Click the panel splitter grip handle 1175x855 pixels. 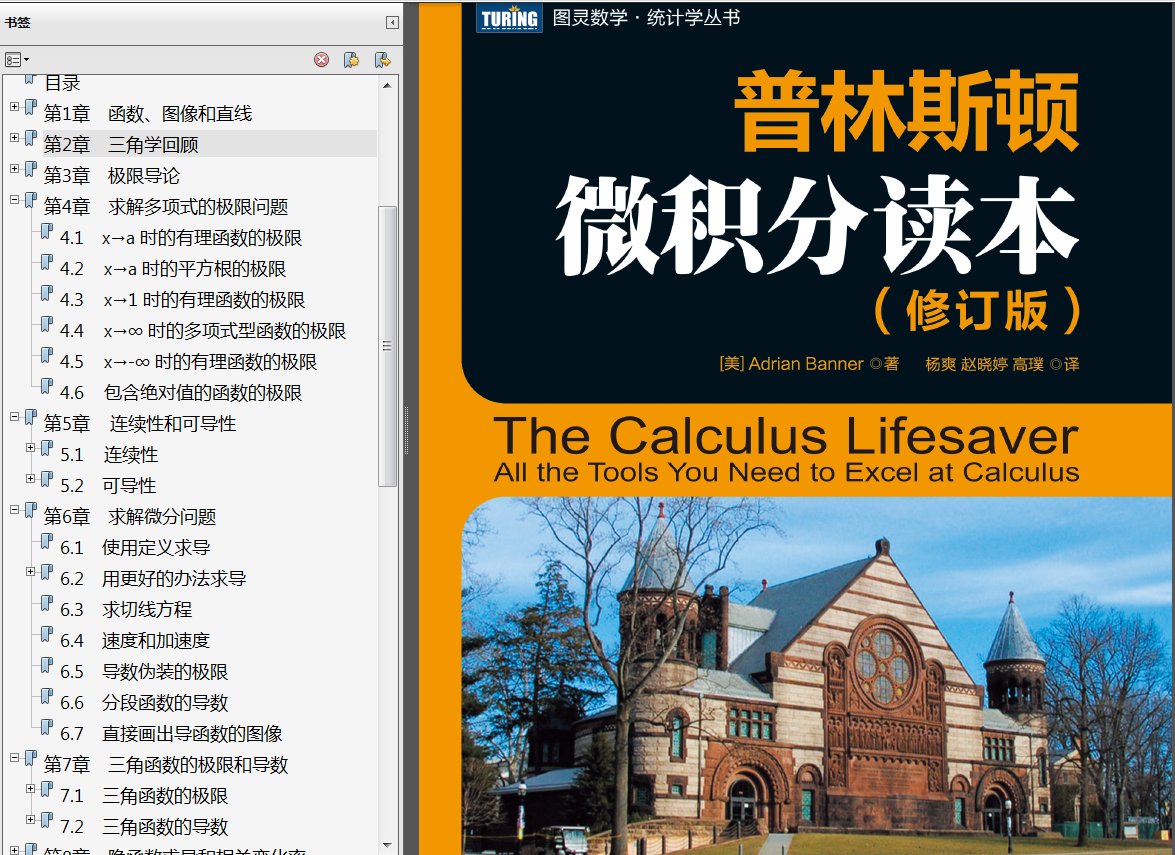pos(407,430)
